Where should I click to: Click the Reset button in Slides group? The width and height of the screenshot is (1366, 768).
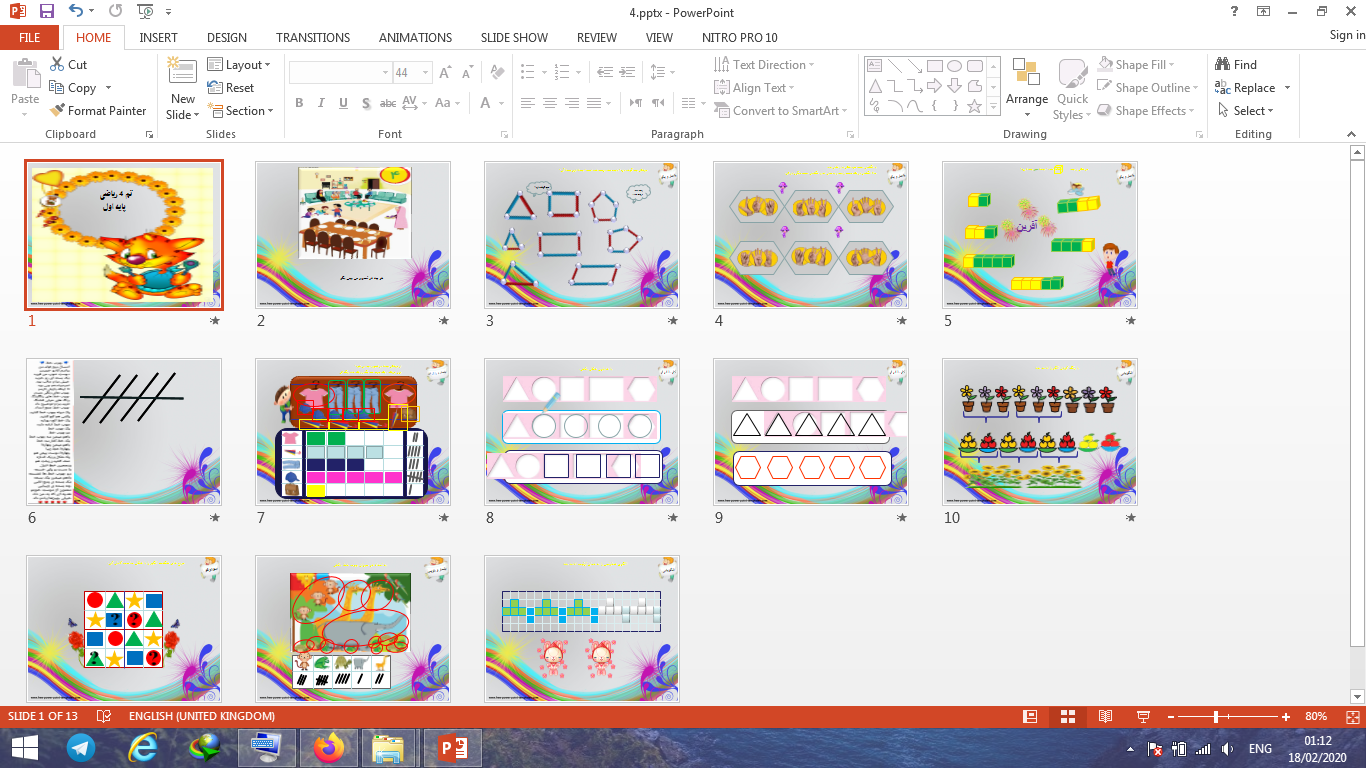click(231, 88)
